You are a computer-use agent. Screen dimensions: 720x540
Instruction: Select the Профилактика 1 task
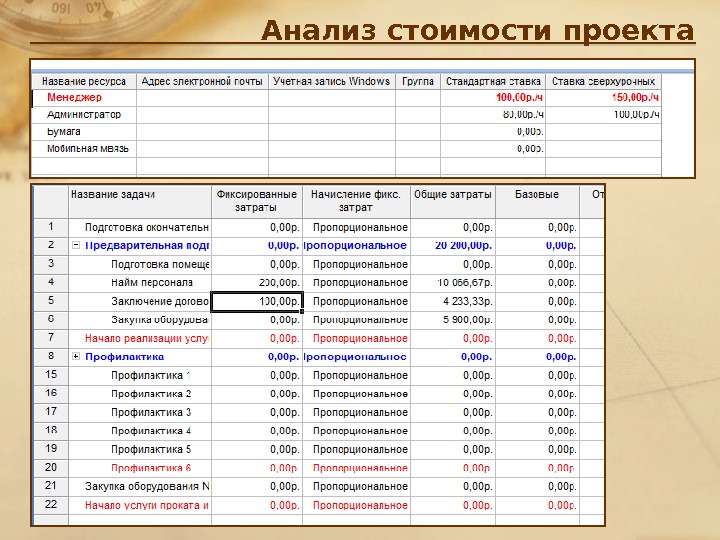point(151,375)
